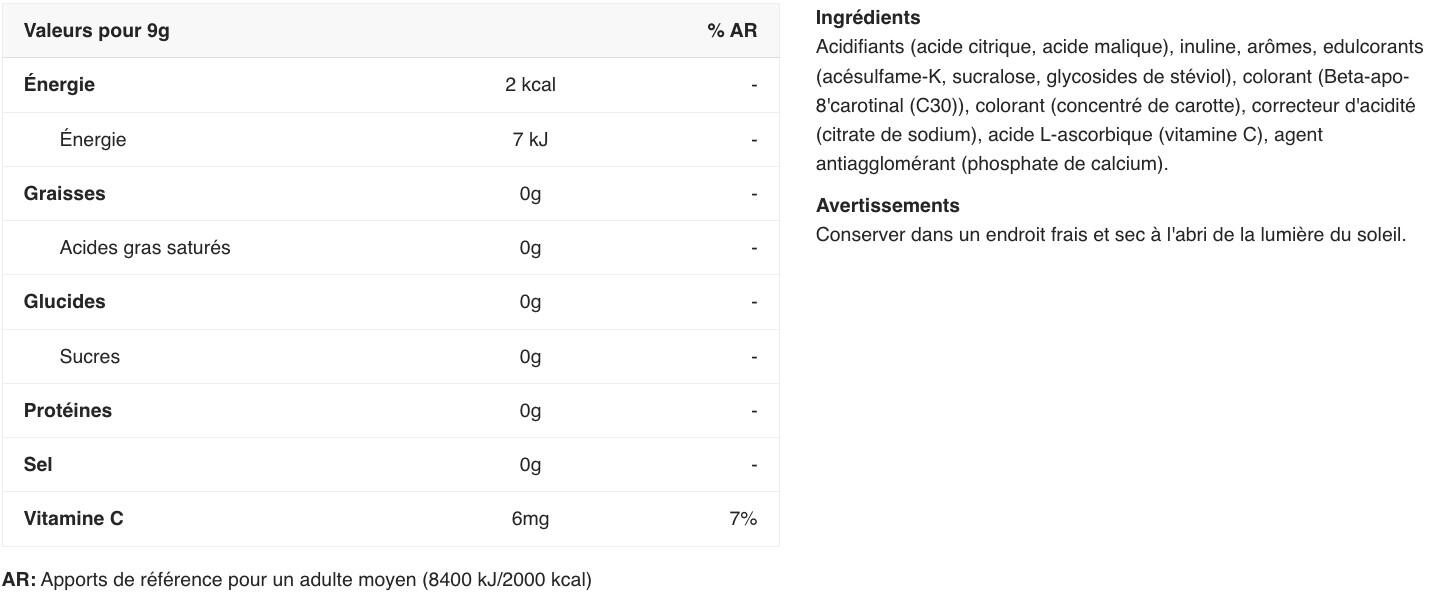Click the 'Valeurs pour 9g' table header
The image size is (1436, 598).
(96, 31)
